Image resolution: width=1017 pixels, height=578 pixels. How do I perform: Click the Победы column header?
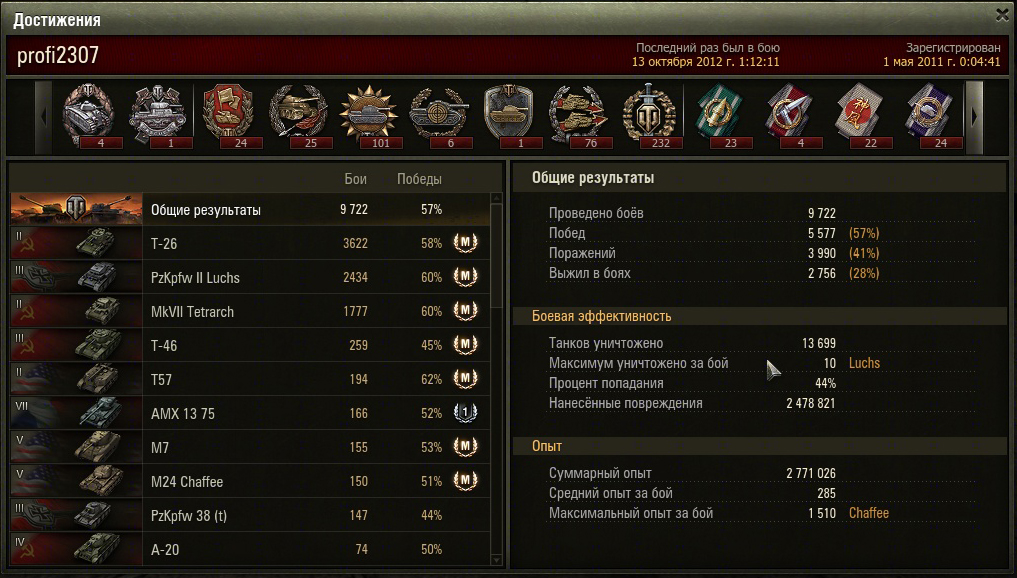(419, 179)
